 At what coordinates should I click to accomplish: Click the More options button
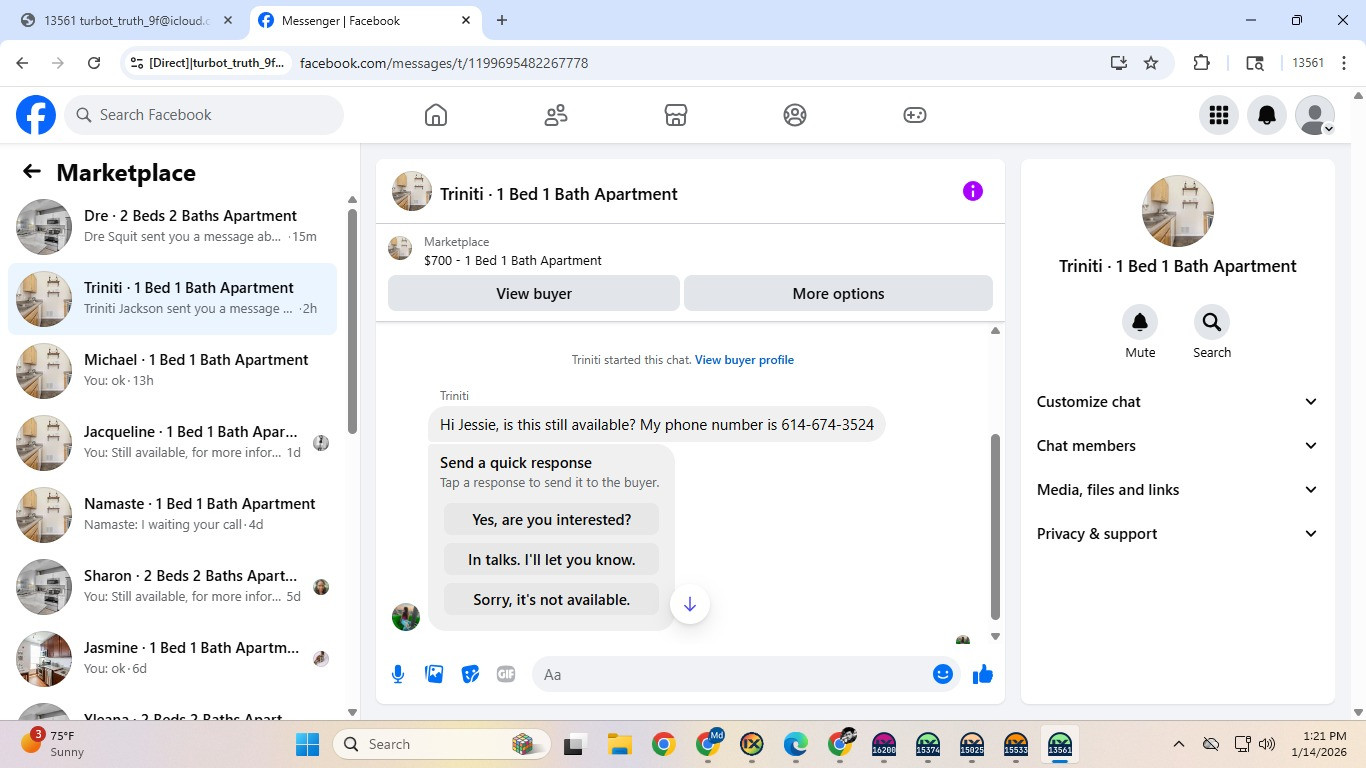click(838, 294)
